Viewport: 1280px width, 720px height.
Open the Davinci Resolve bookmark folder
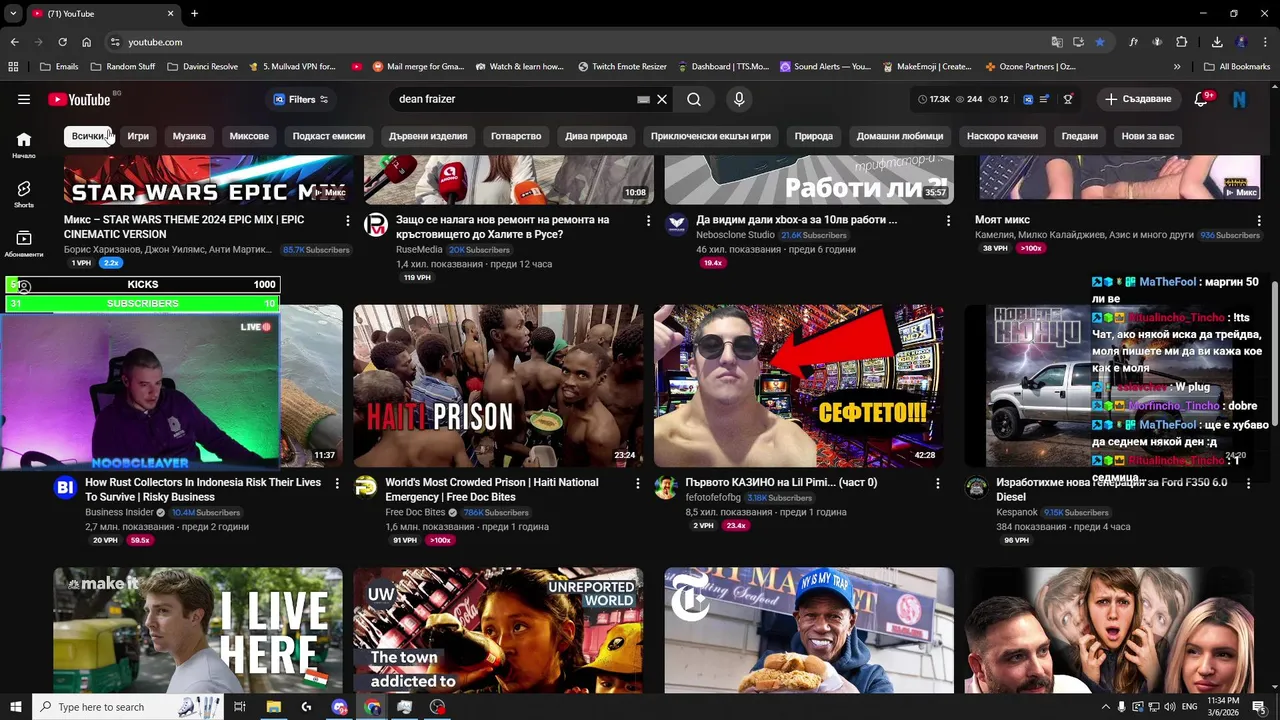point(202,67)
